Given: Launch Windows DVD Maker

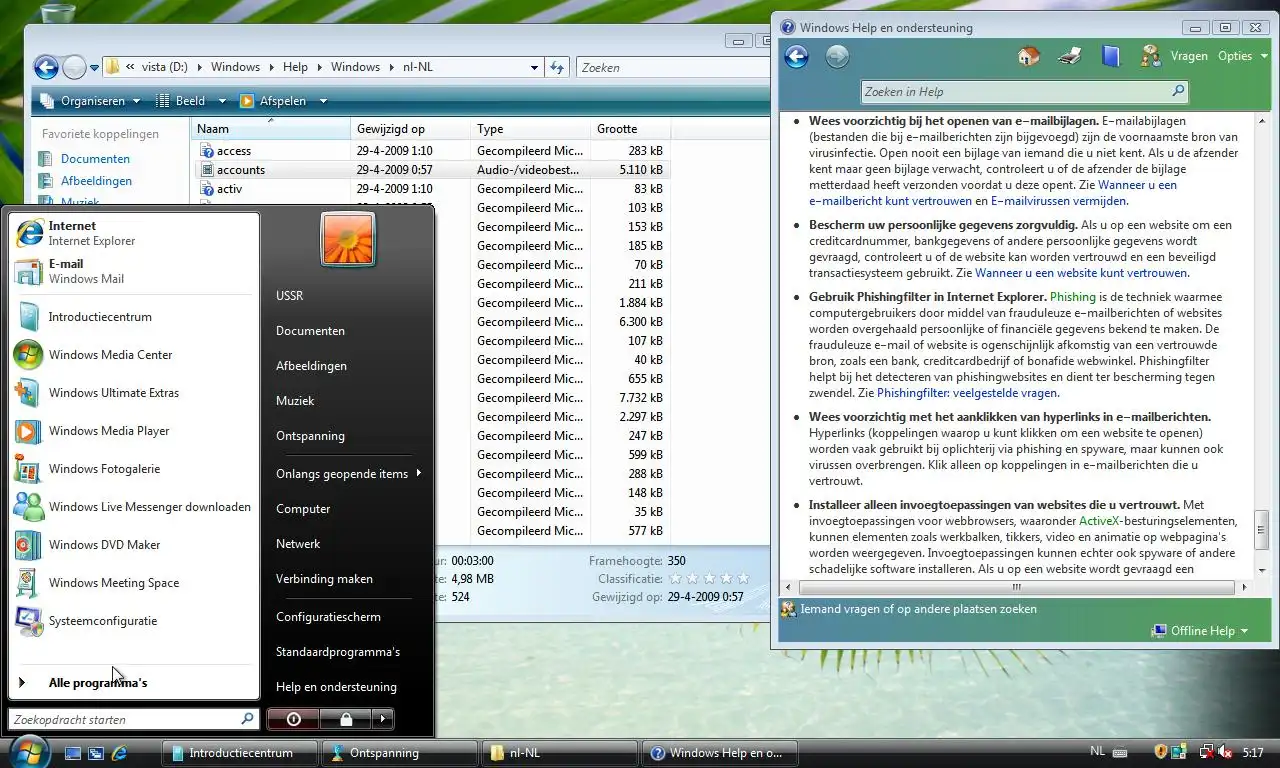Looking at the screenshot, I should click(134, 545).
